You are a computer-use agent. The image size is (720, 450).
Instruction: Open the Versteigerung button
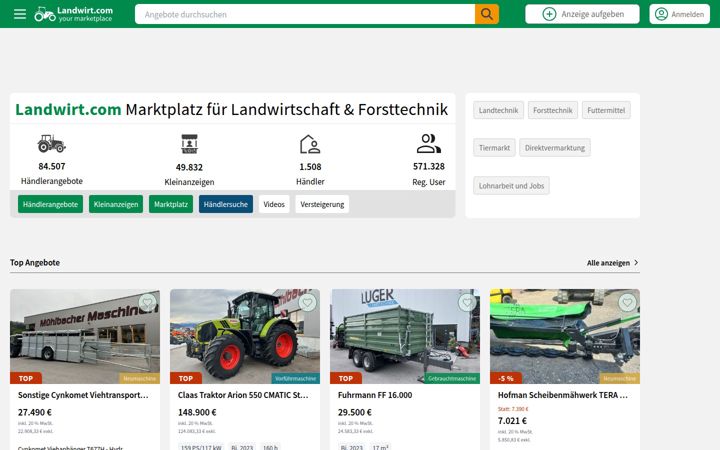point(322,204)
